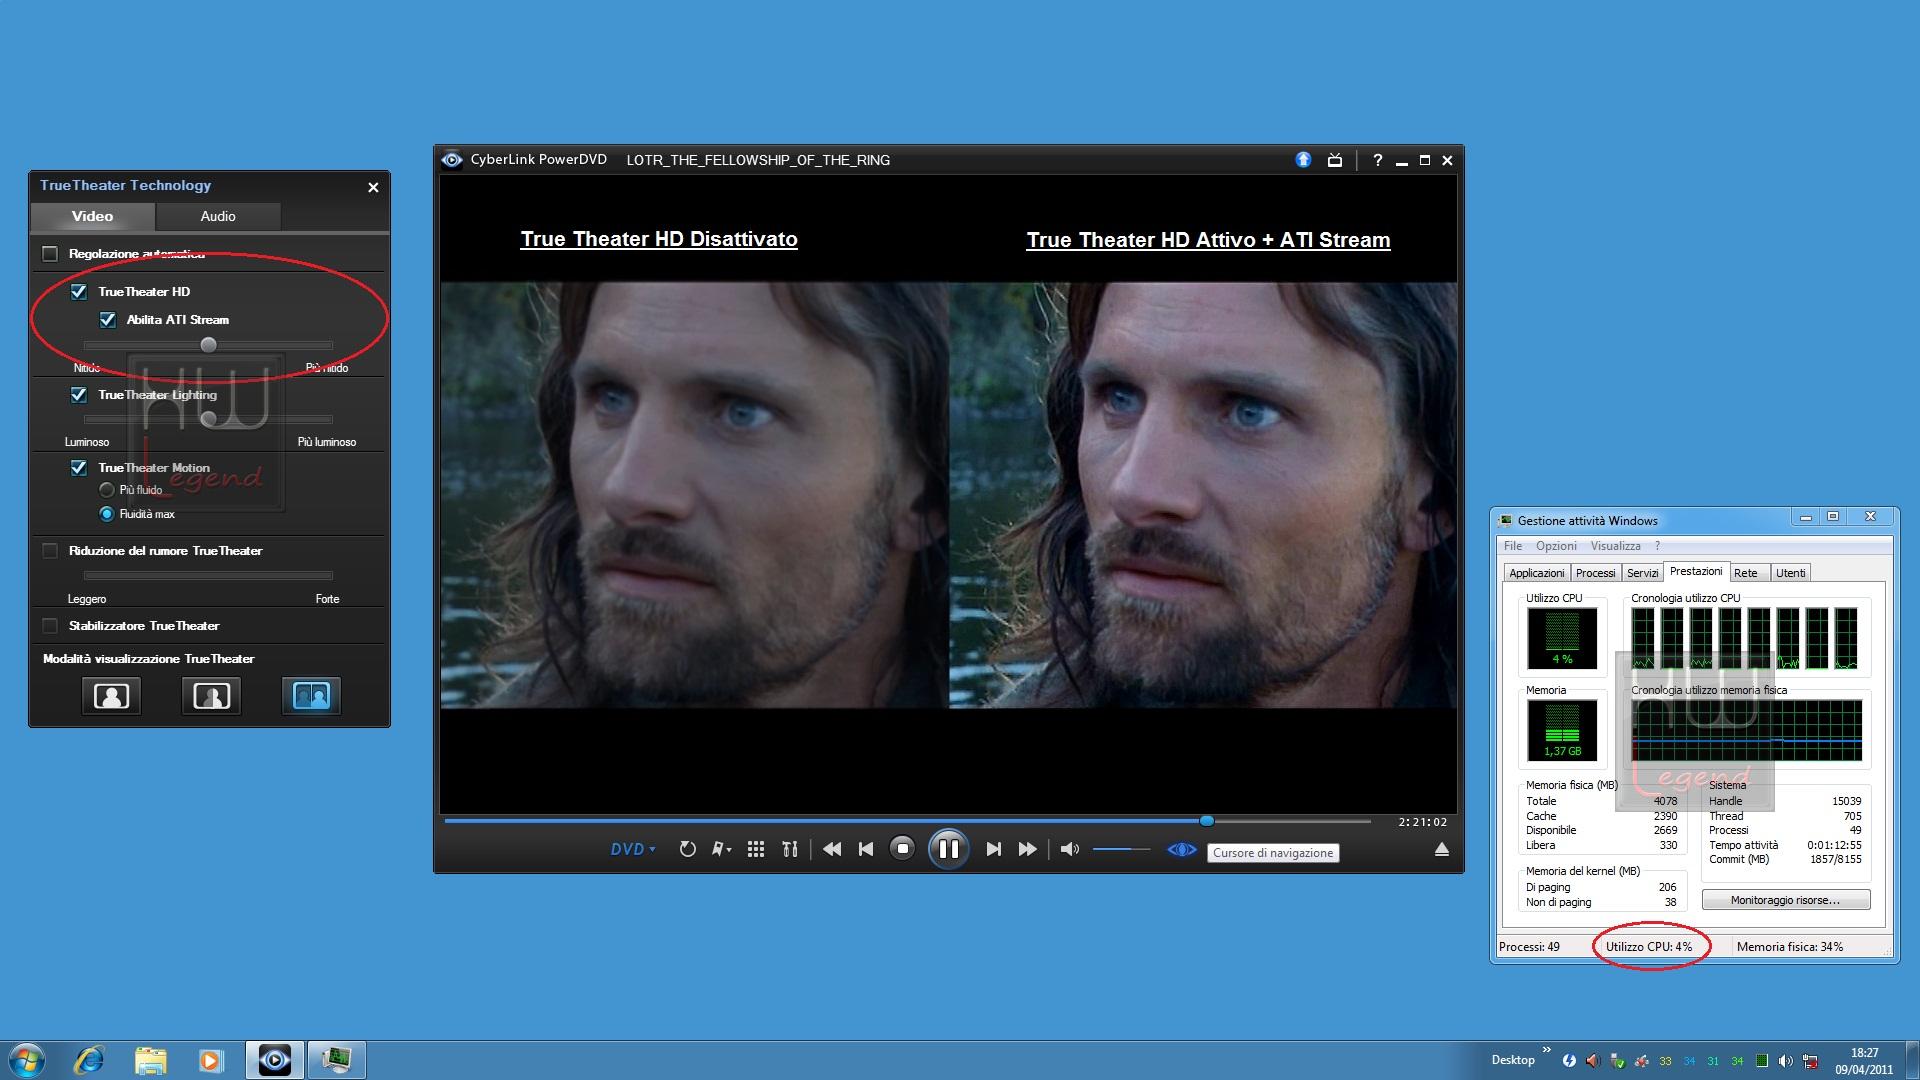Open the Windows Start menu
Image resolution: width=1920 pixels, height=1080 pixels.
click(26, 1060)
